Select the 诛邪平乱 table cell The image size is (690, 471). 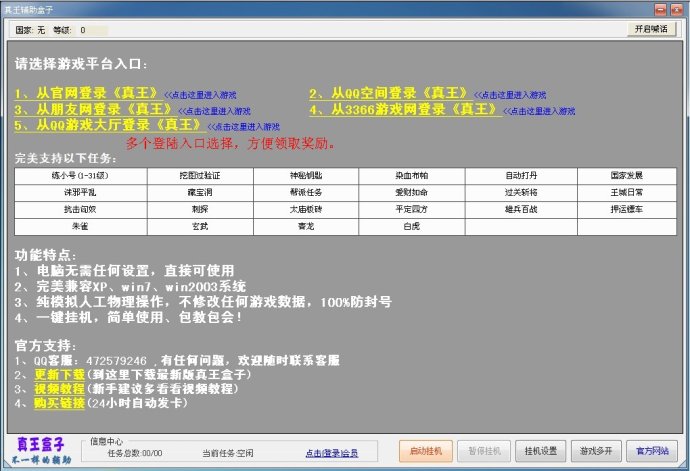81,193
